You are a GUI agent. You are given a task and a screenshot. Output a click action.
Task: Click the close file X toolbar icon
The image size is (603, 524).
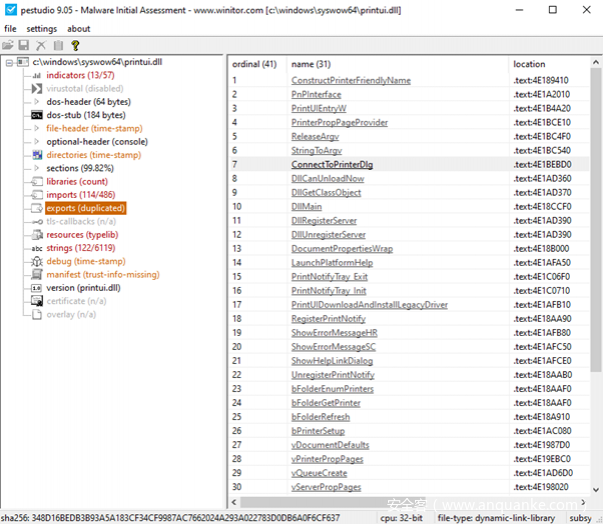tap(41, 46)
